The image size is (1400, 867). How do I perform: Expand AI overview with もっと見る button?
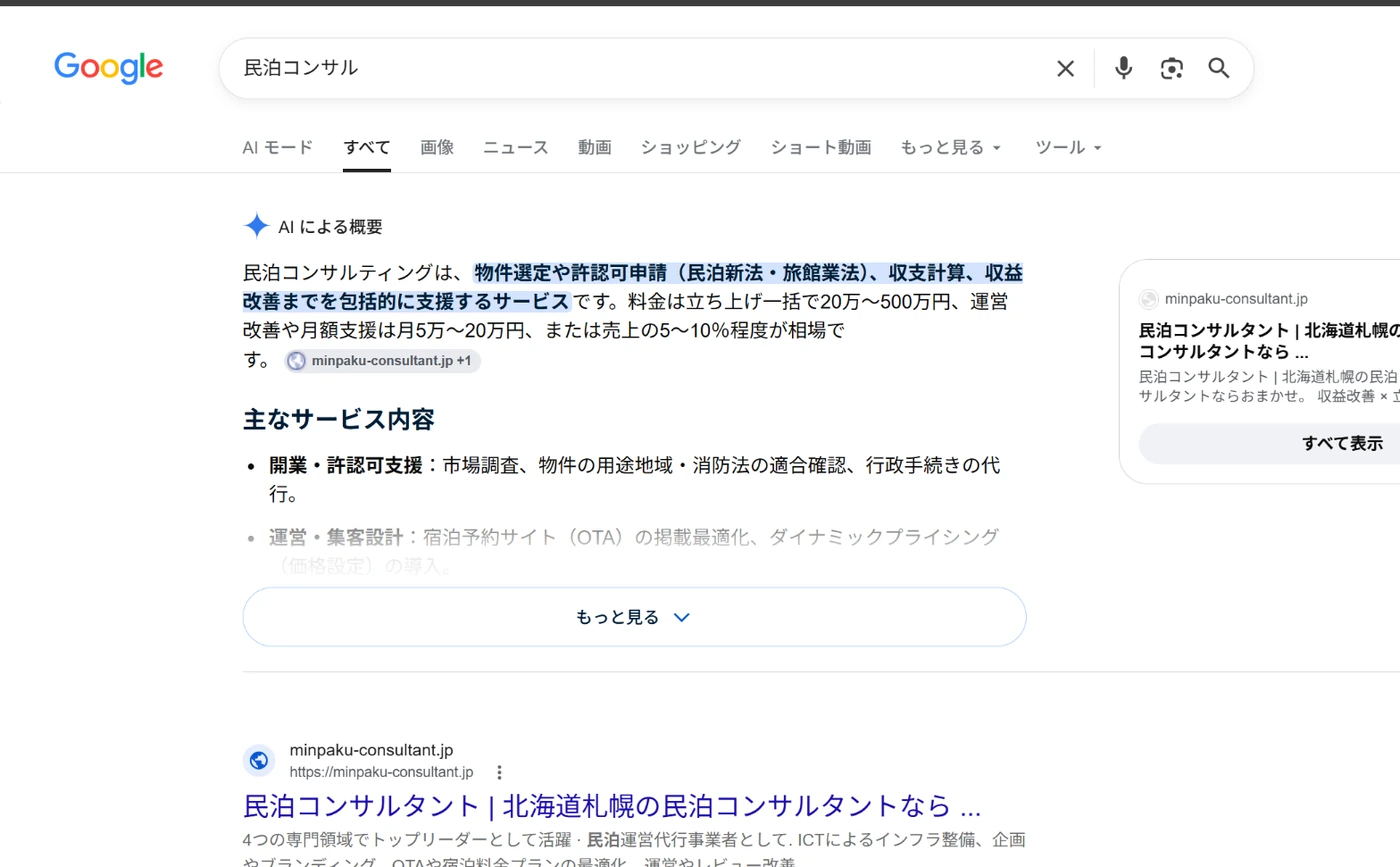tap(634, 617)
